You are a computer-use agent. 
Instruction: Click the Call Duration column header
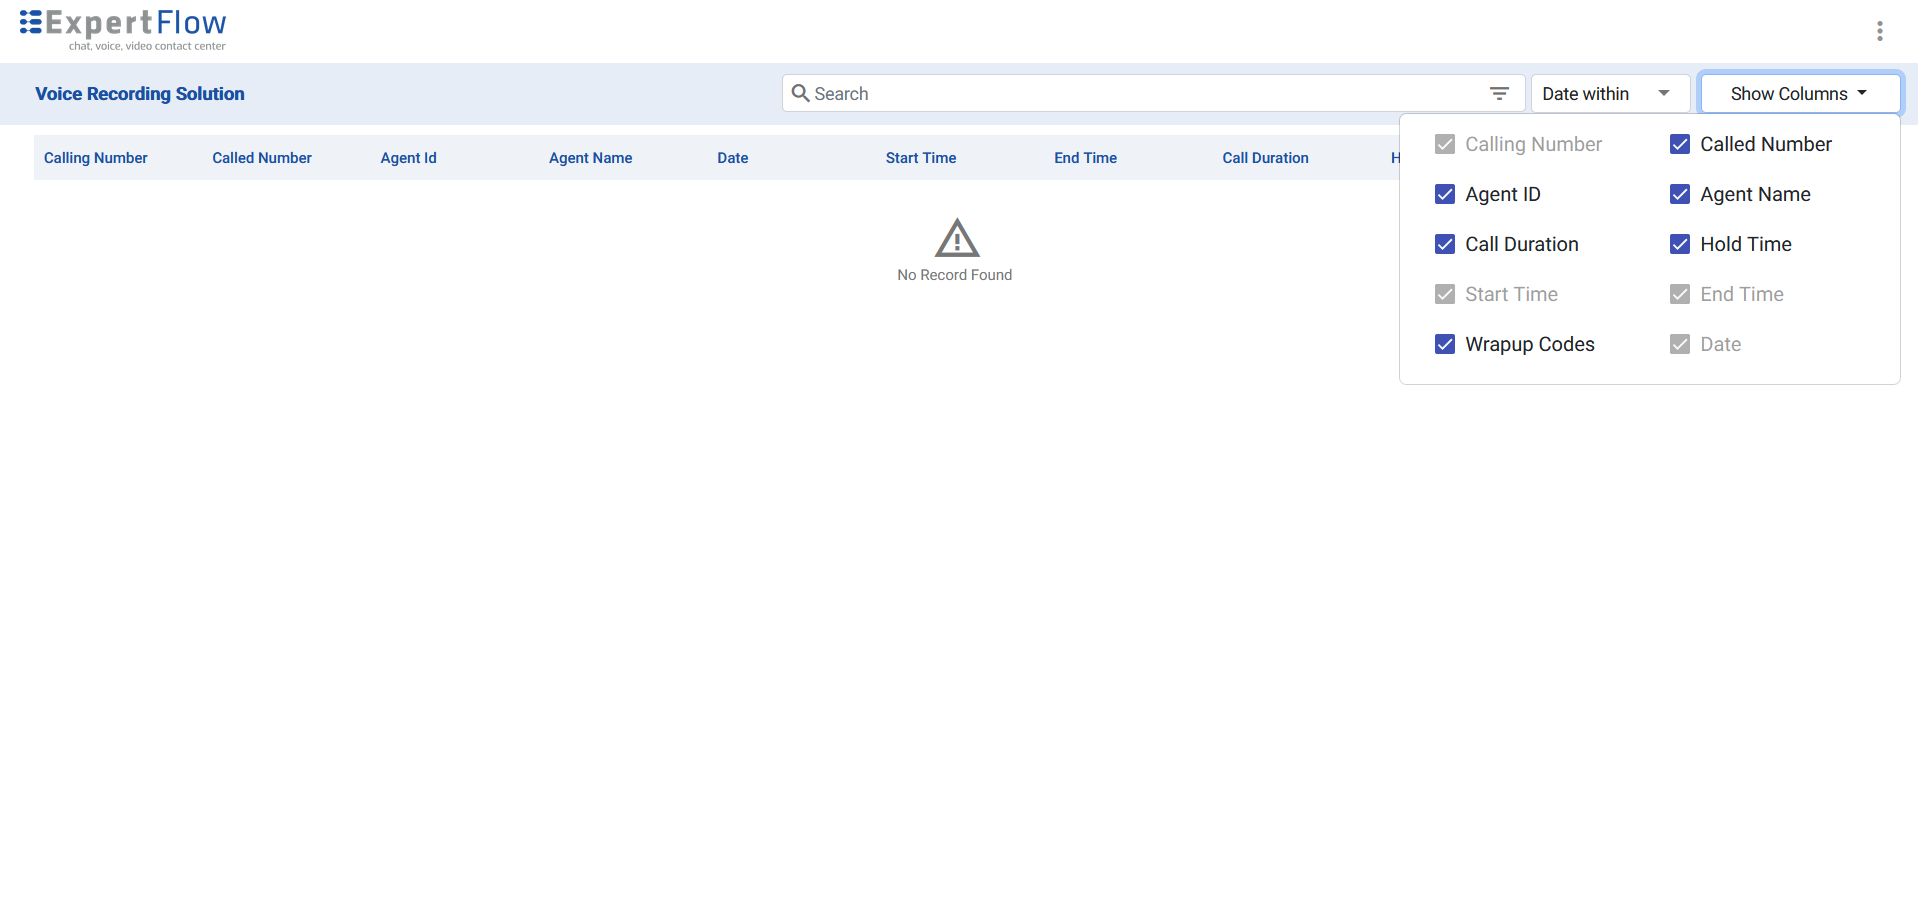[1265, 157]
